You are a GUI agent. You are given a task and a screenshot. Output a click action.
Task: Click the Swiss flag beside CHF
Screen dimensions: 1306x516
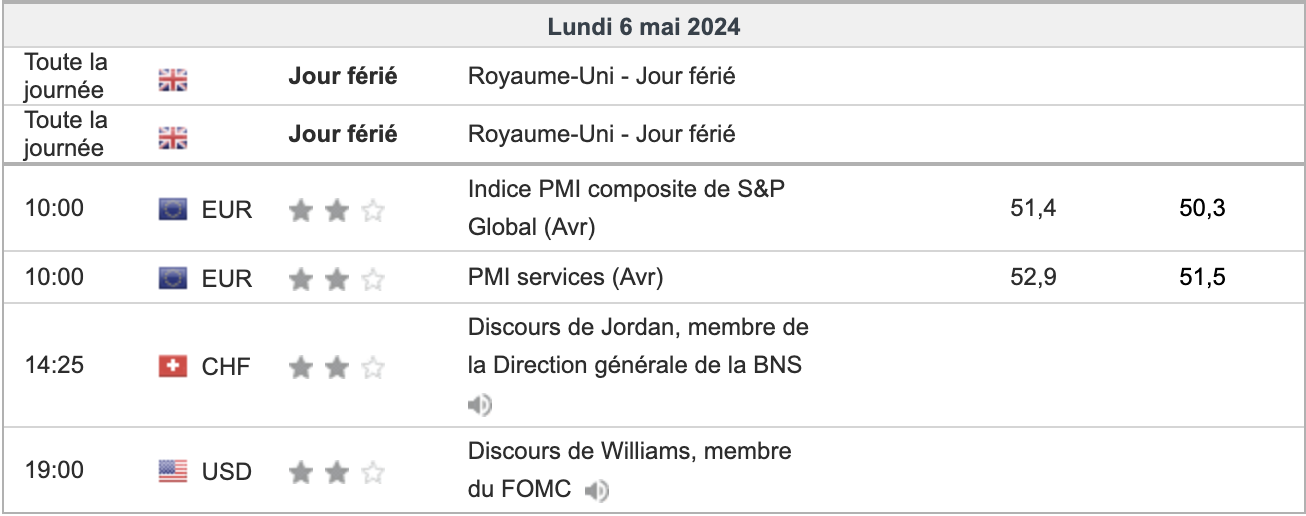coord(173,367)
